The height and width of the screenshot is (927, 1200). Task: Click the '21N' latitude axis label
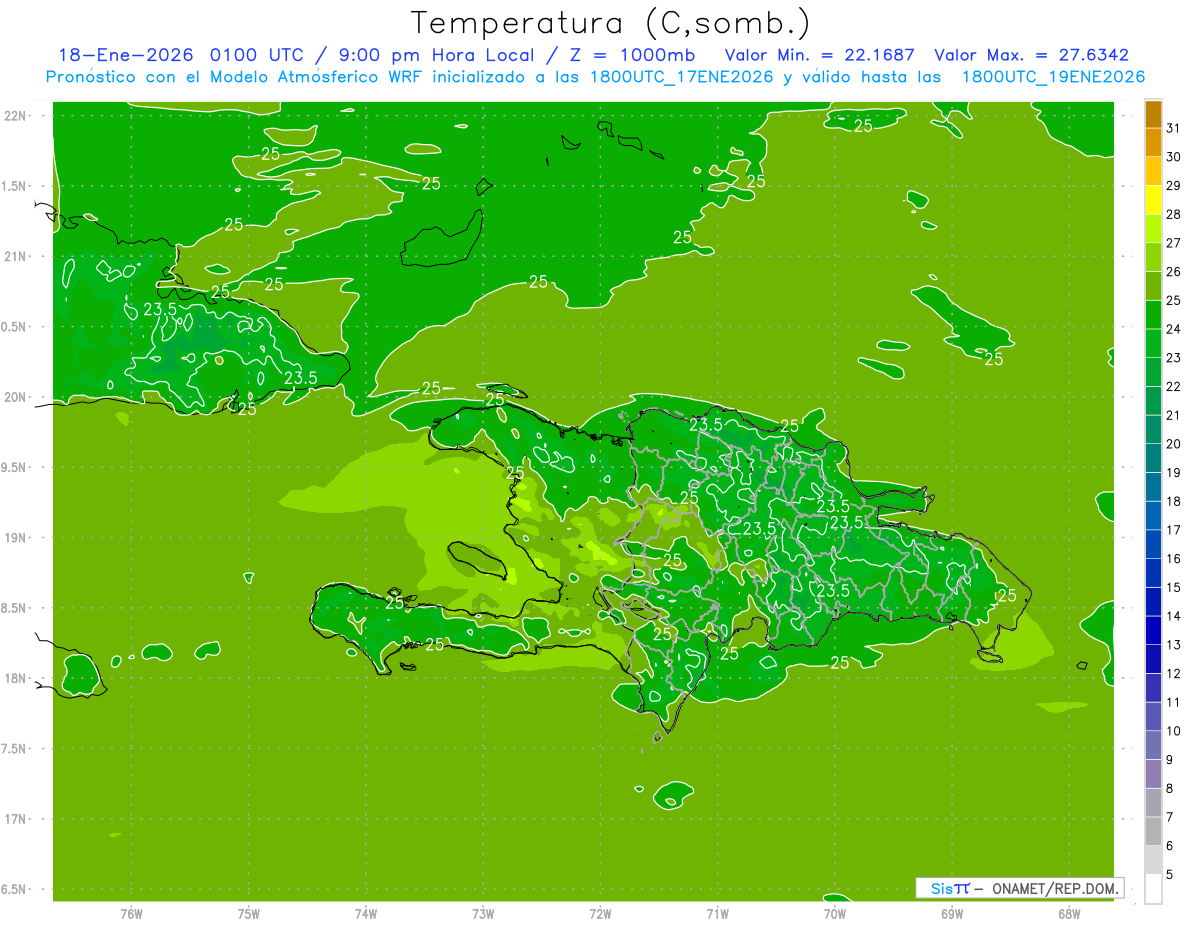(x=15, y=256)
